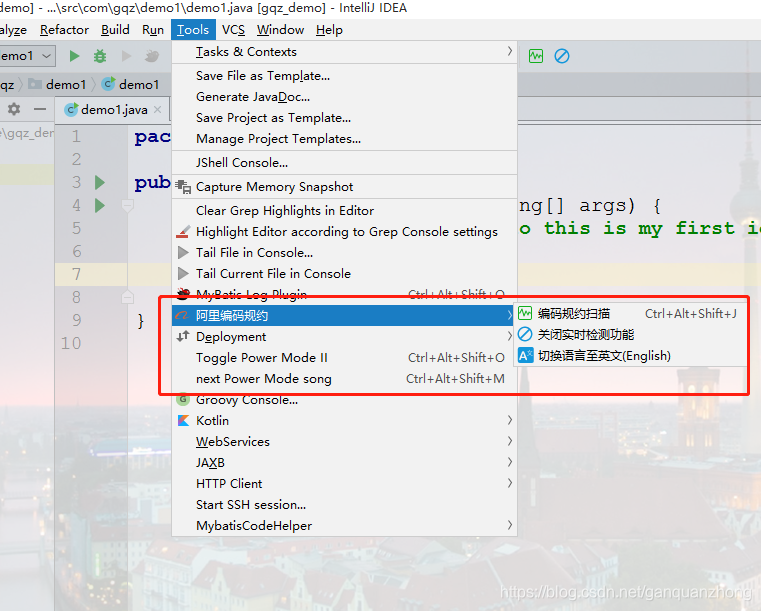Viewport: 761px width, 611px height.
Task: Expand the Deployment submenu arrow
Action: (509, 336)
